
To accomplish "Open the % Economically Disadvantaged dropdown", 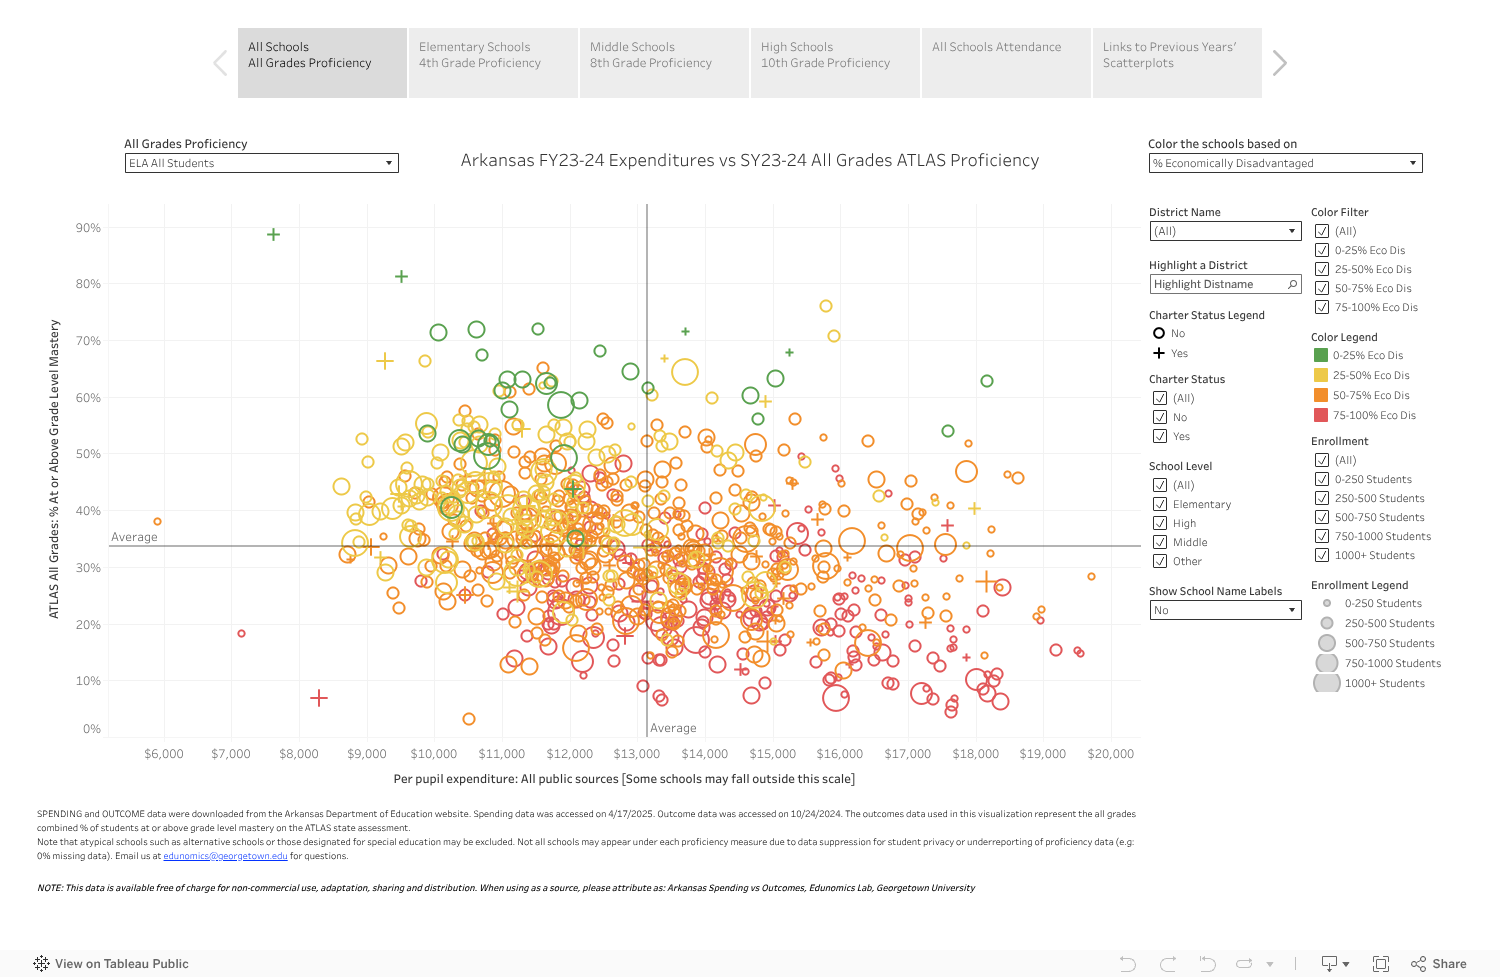I will tap(1286, 163).
